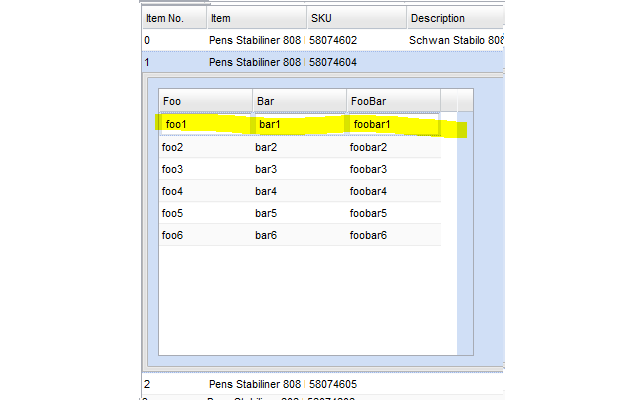This screenshot has height=400, width=640.
Task: Select the row with SKU 58074605
Action: click(x=355, y=384)
